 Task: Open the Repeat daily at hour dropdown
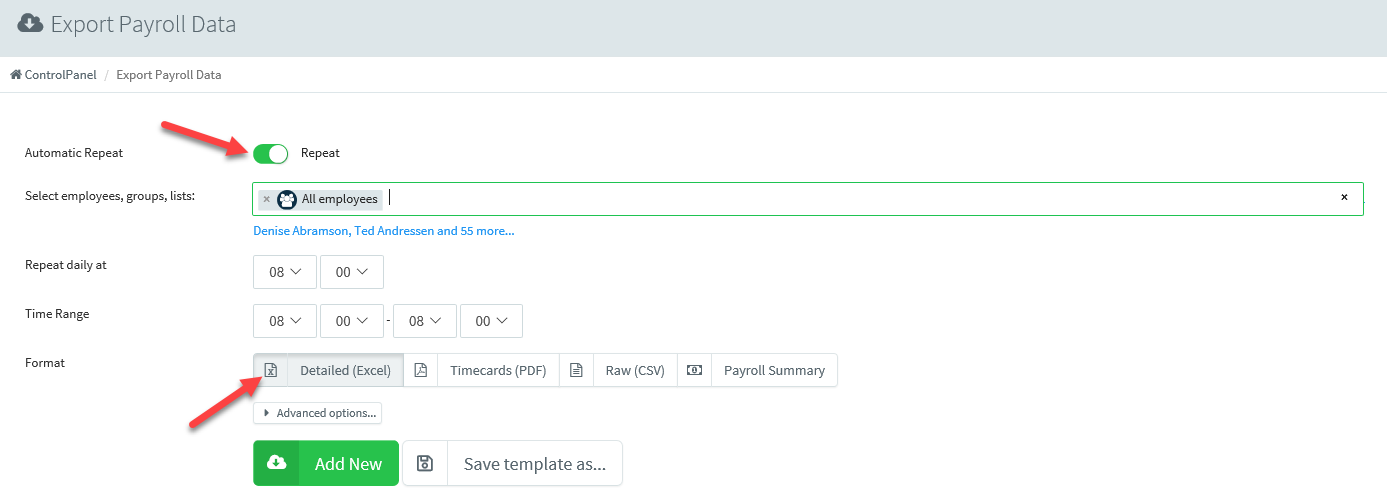pos(285,272)
